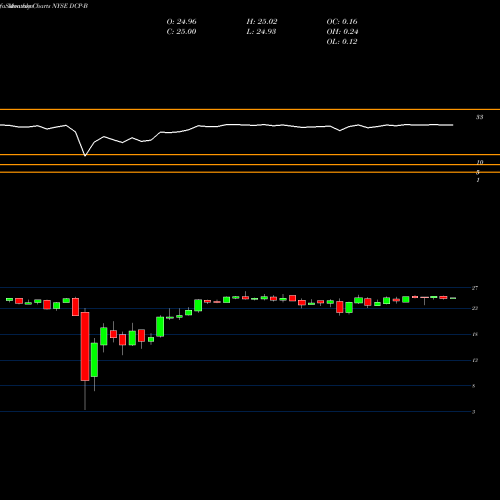Click the last green candlestick on the right
This screenshot has height=500, width=500.
coord(453,298)
